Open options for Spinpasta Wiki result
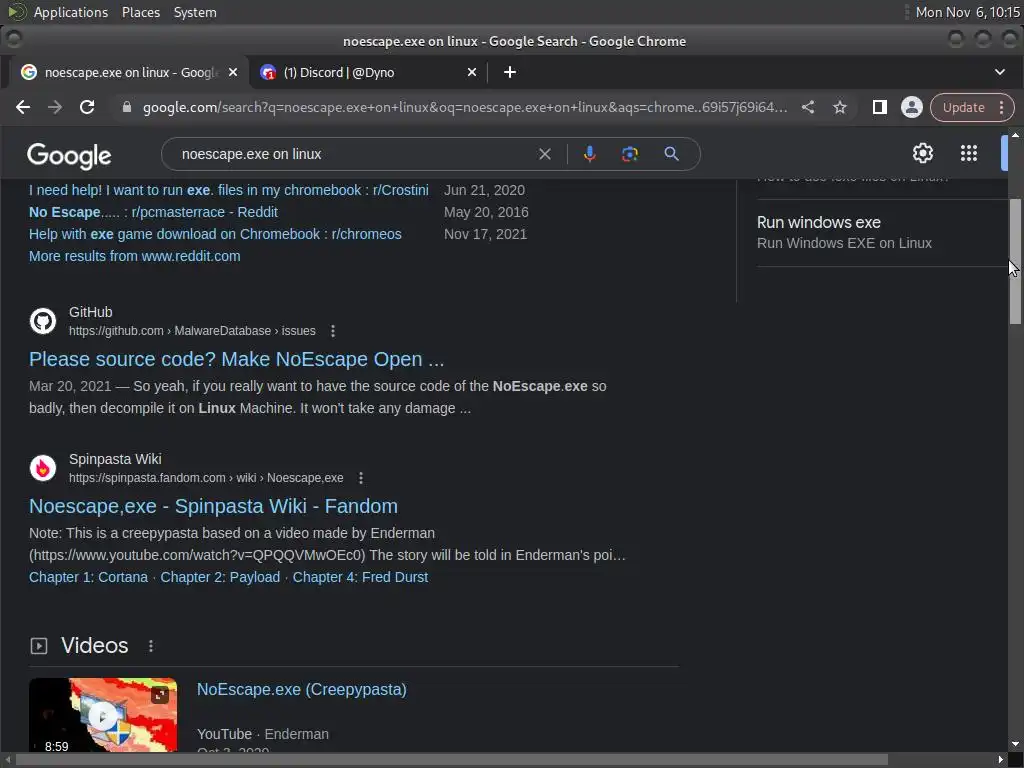Screen dimensions: 1024x768 360,478
